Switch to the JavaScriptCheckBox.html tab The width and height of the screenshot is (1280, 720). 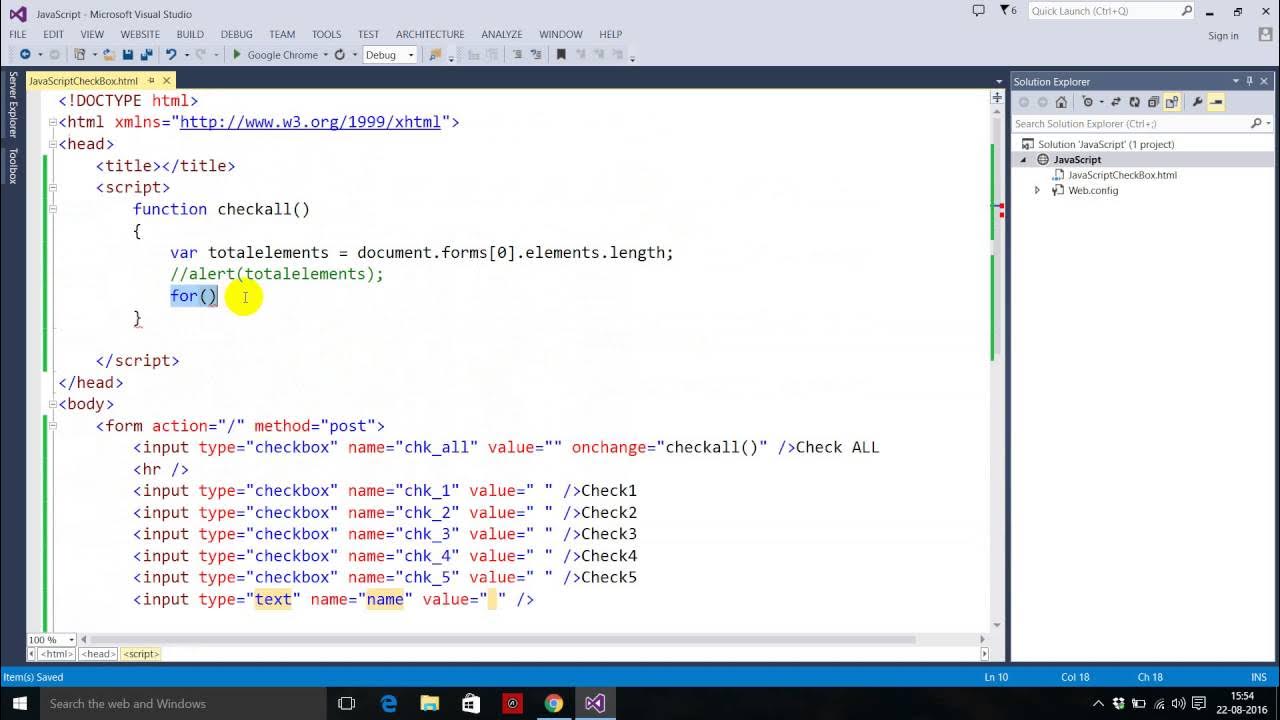pyautogui.click(x=84, y=81)
